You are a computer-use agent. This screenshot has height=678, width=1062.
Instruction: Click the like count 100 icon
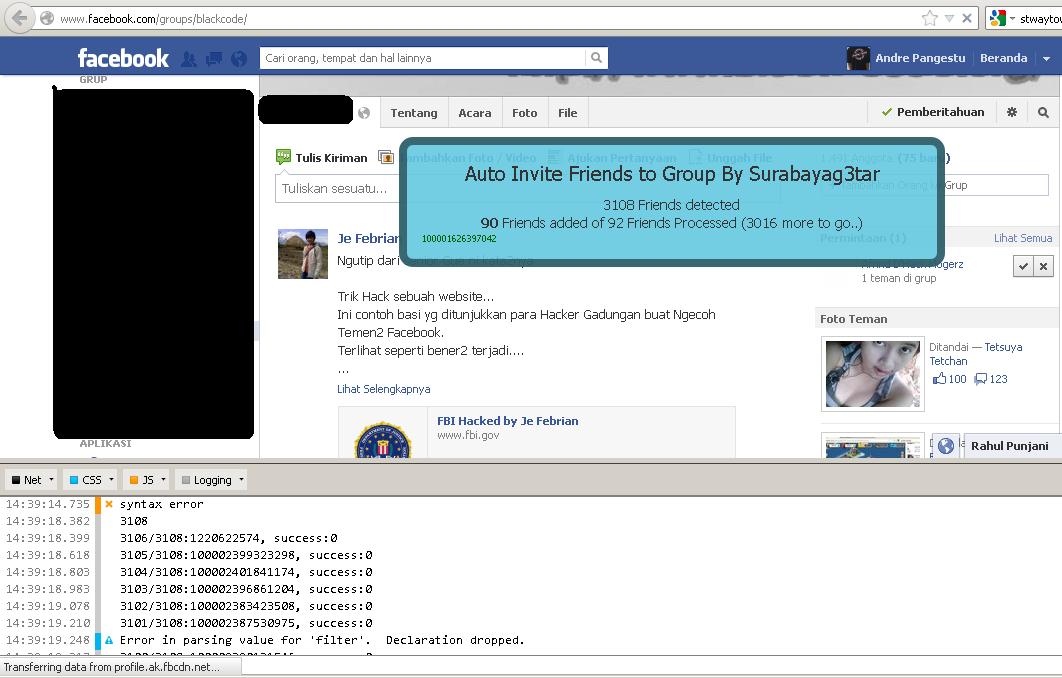coord(939,379)
